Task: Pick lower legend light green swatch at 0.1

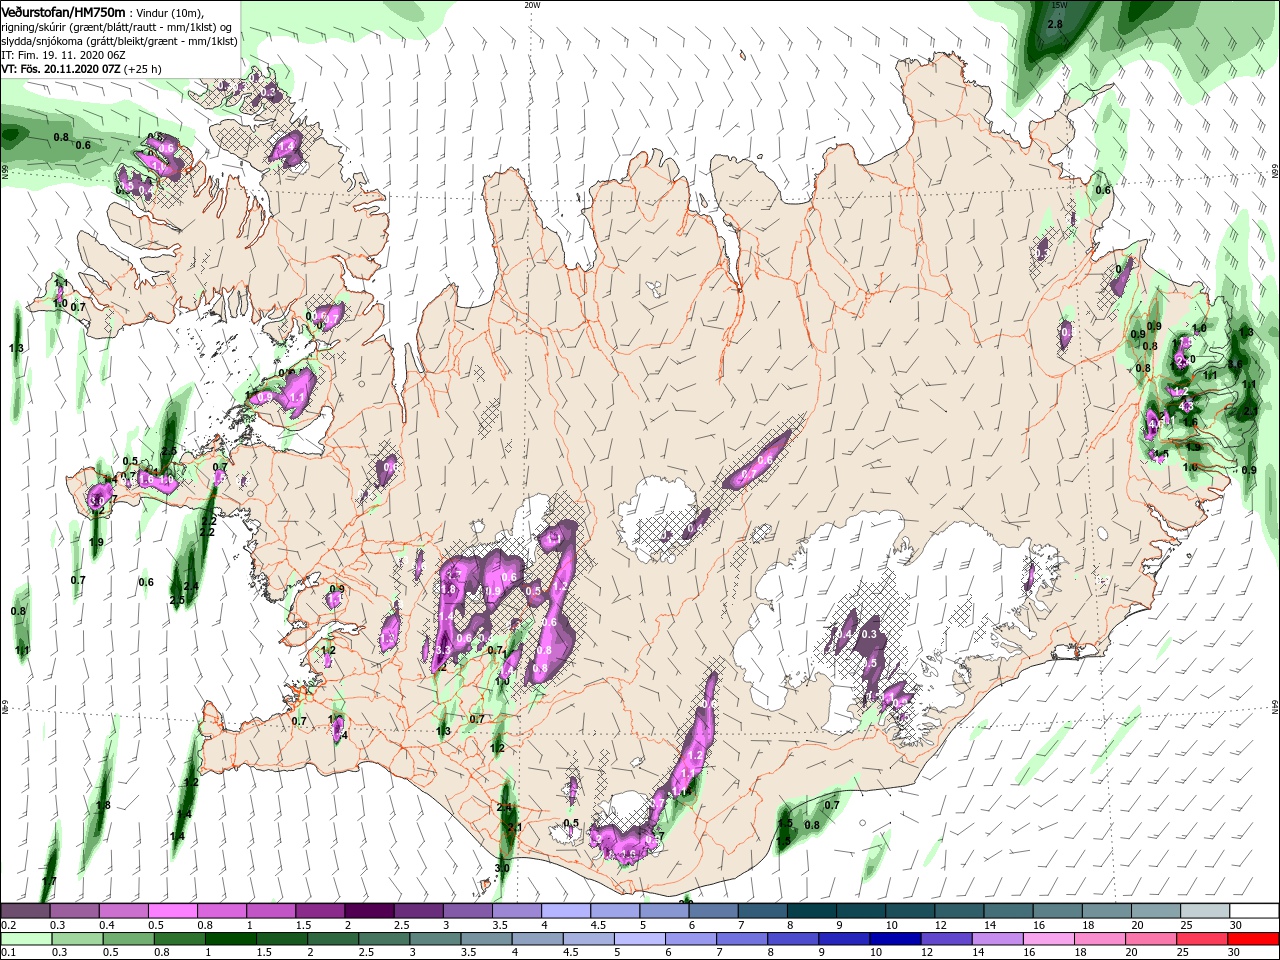Action: coord(25,939)
